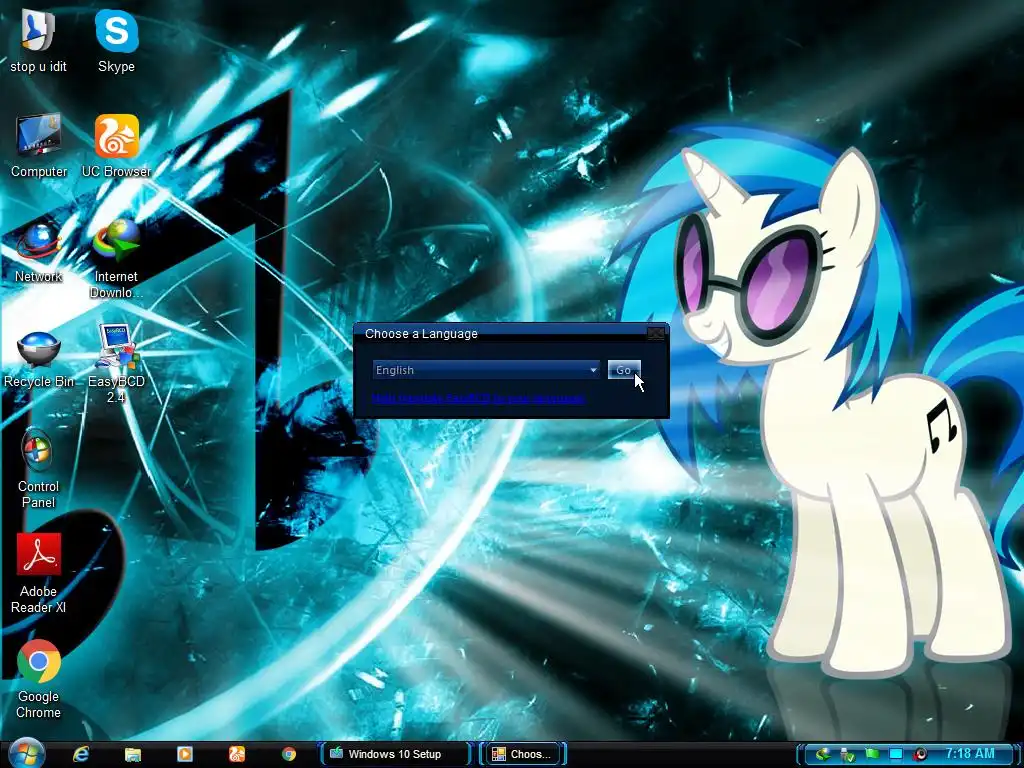This screenshot has height=768, width=1024.
Task: Switch to the 'Choos...' taskbar window button
Action: click(x=523, y=754)
